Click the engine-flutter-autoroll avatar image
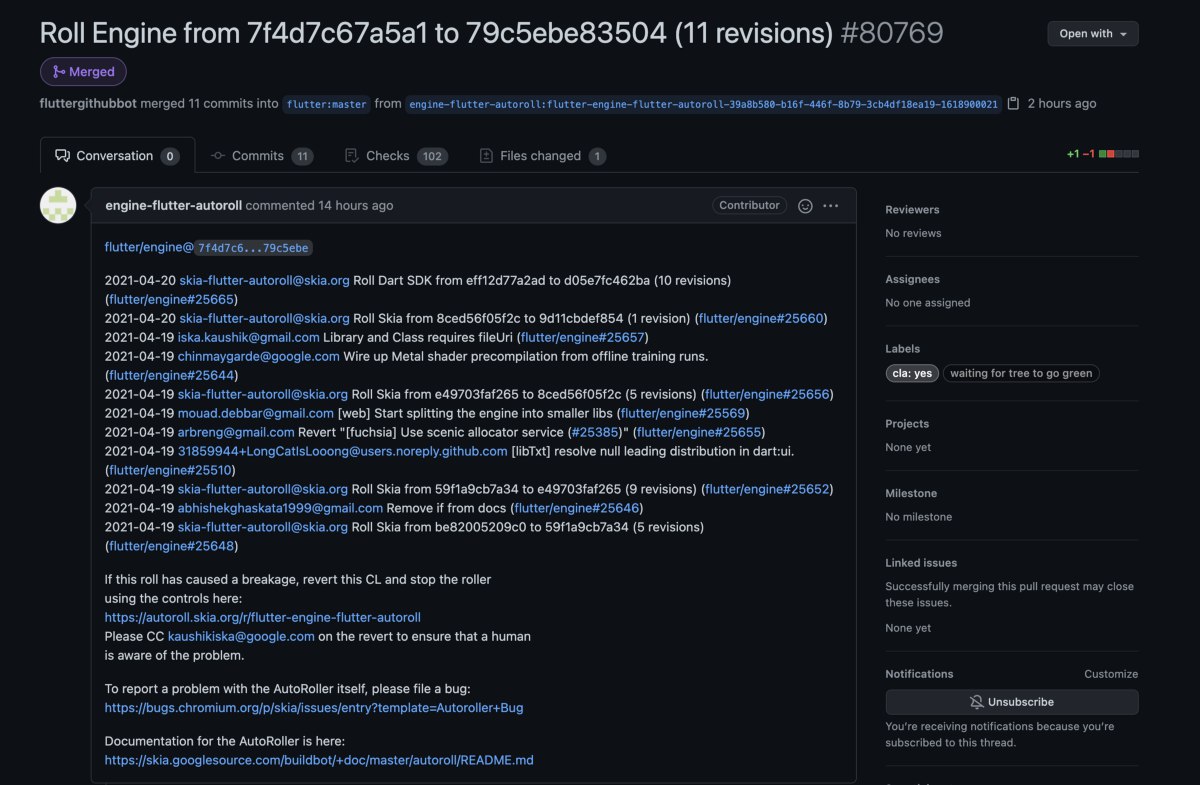Screen dimensions: 1200x785 [58, 205]
